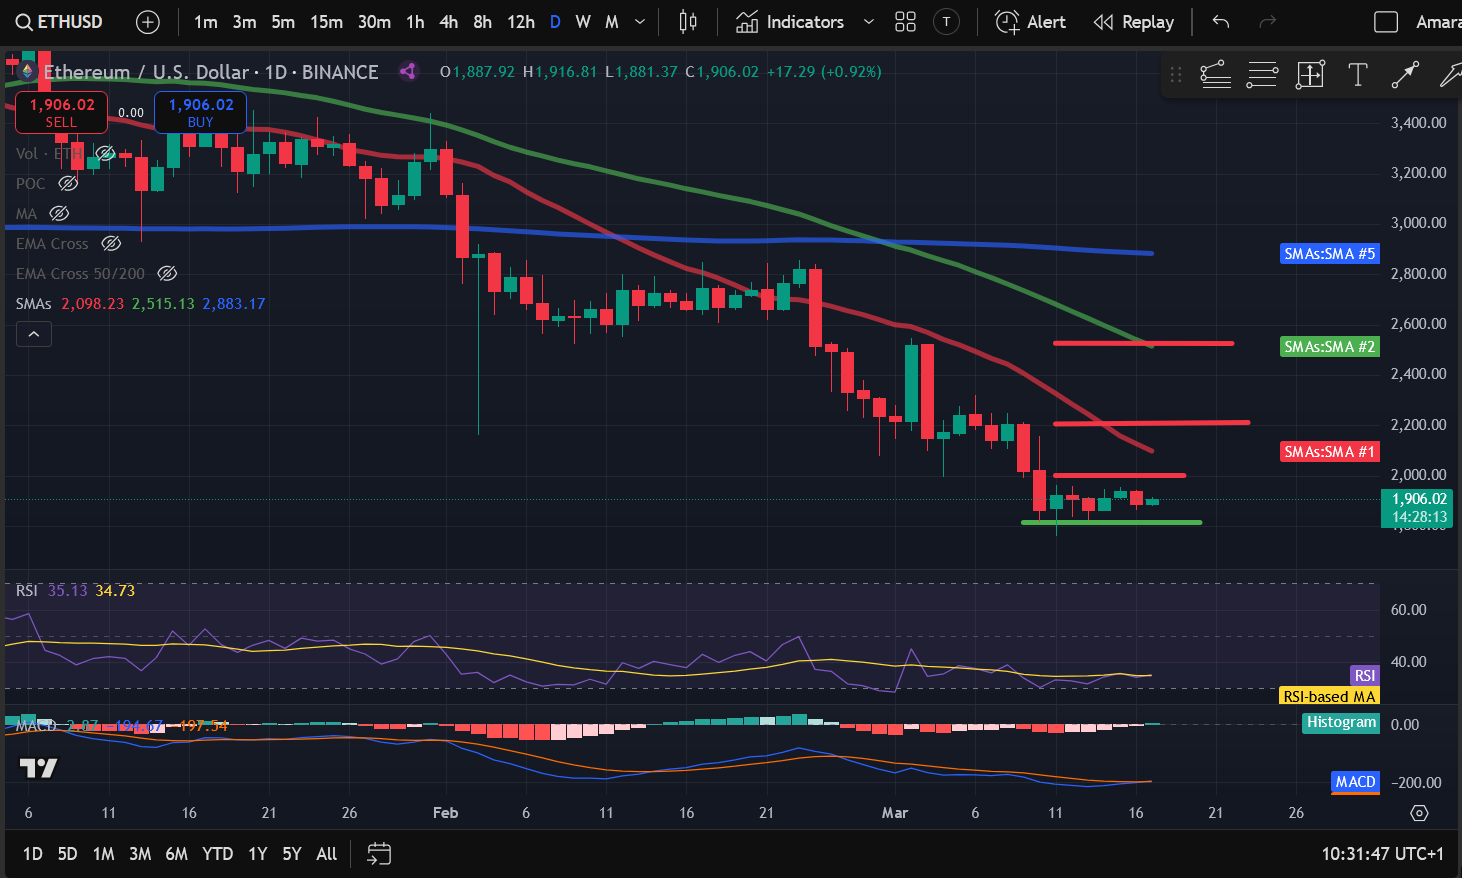Switch to the 30m timeframe
This screenshot has height=878, width=1462.
(x=374, y=22)
